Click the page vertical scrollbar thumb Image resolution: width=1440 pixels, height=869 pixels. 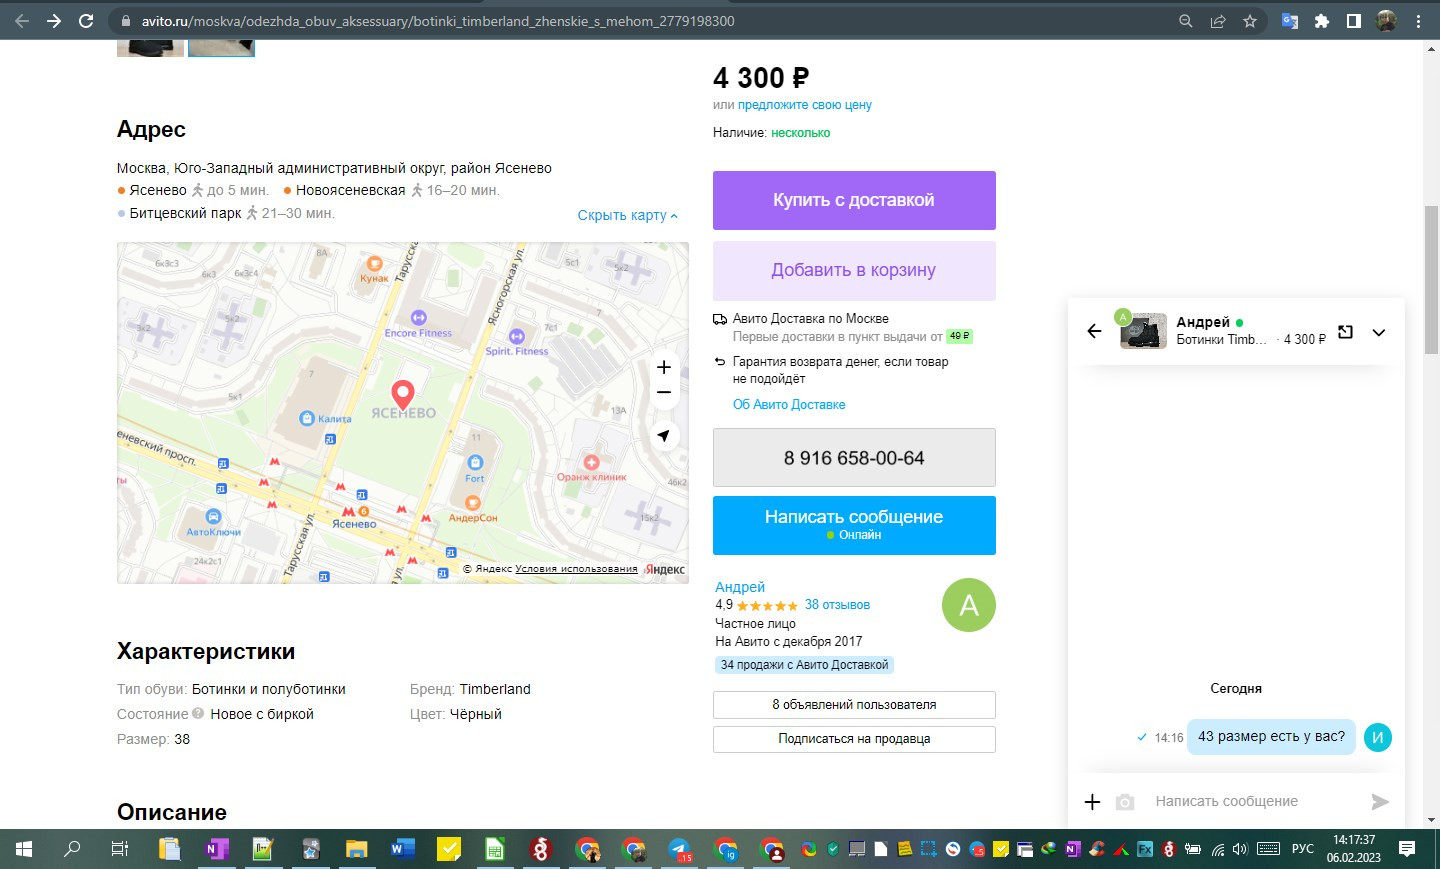(x=1431, y=278)
